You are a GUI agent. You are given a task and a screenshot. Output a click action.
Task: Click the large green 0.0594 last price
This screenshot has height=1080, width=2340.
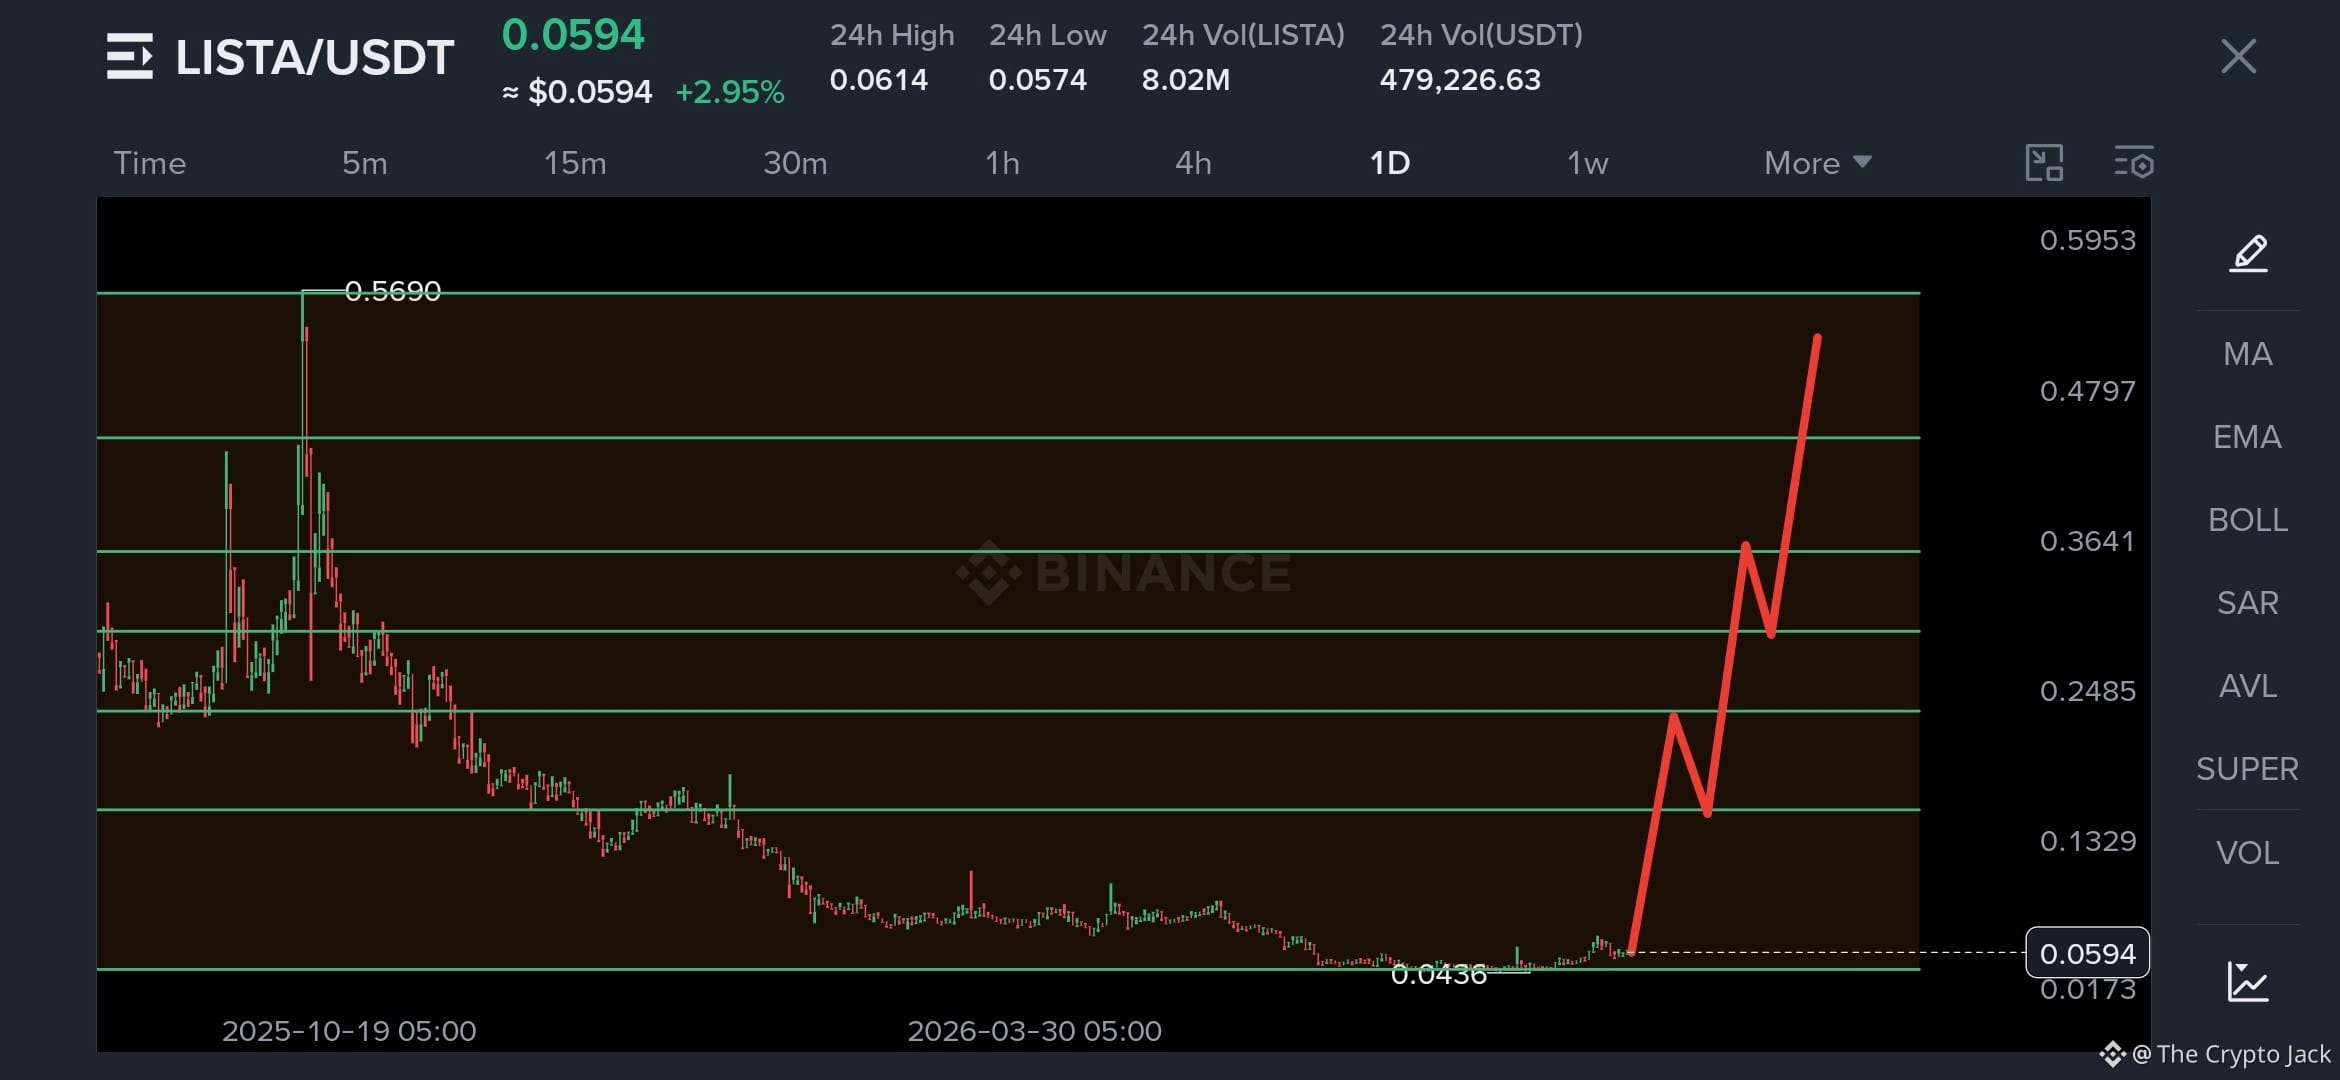pyautogui.click(x=573, y=35)
